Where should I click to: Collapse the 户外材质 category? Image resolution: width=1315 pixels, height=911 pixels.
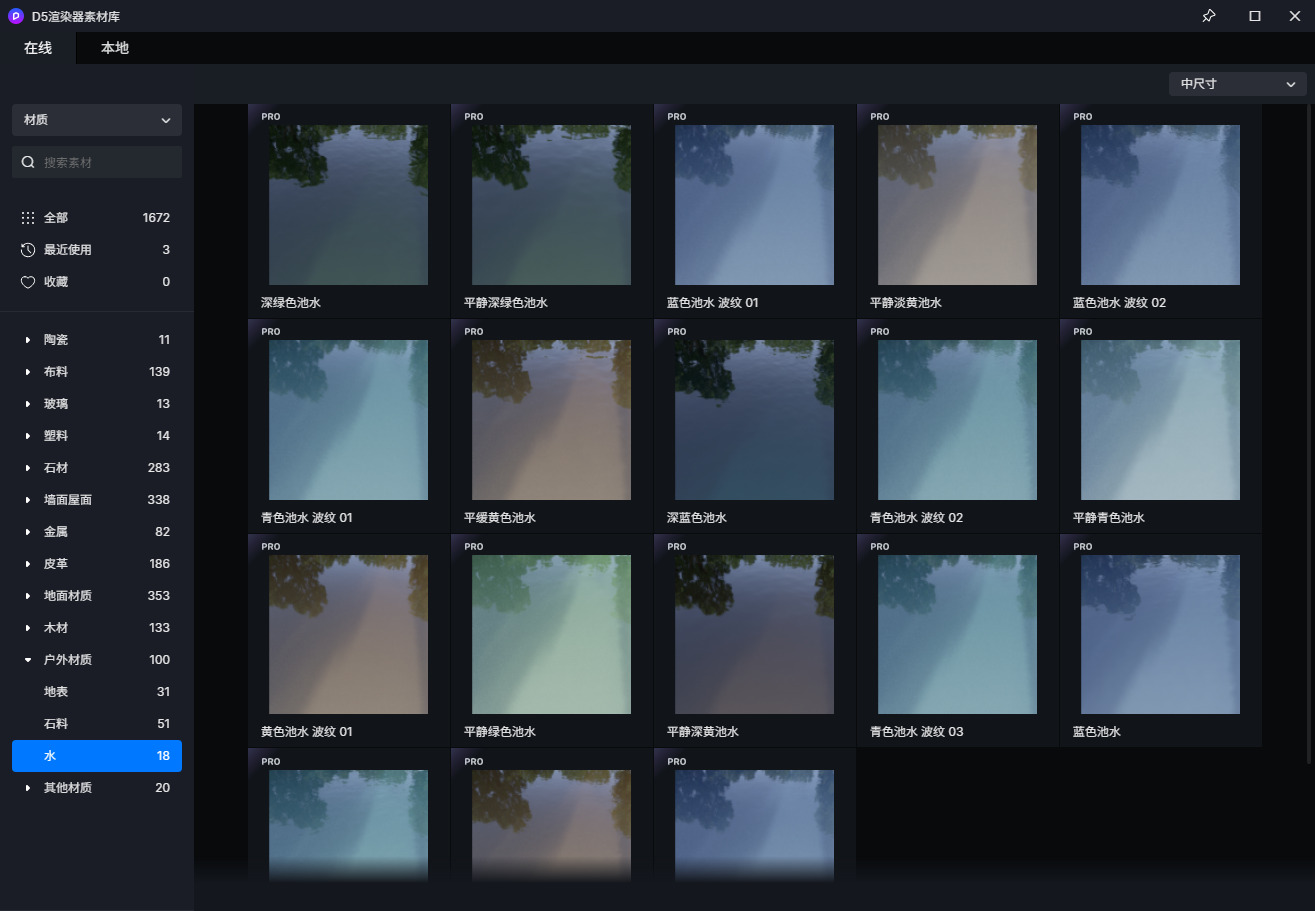[x=28, y=660]
